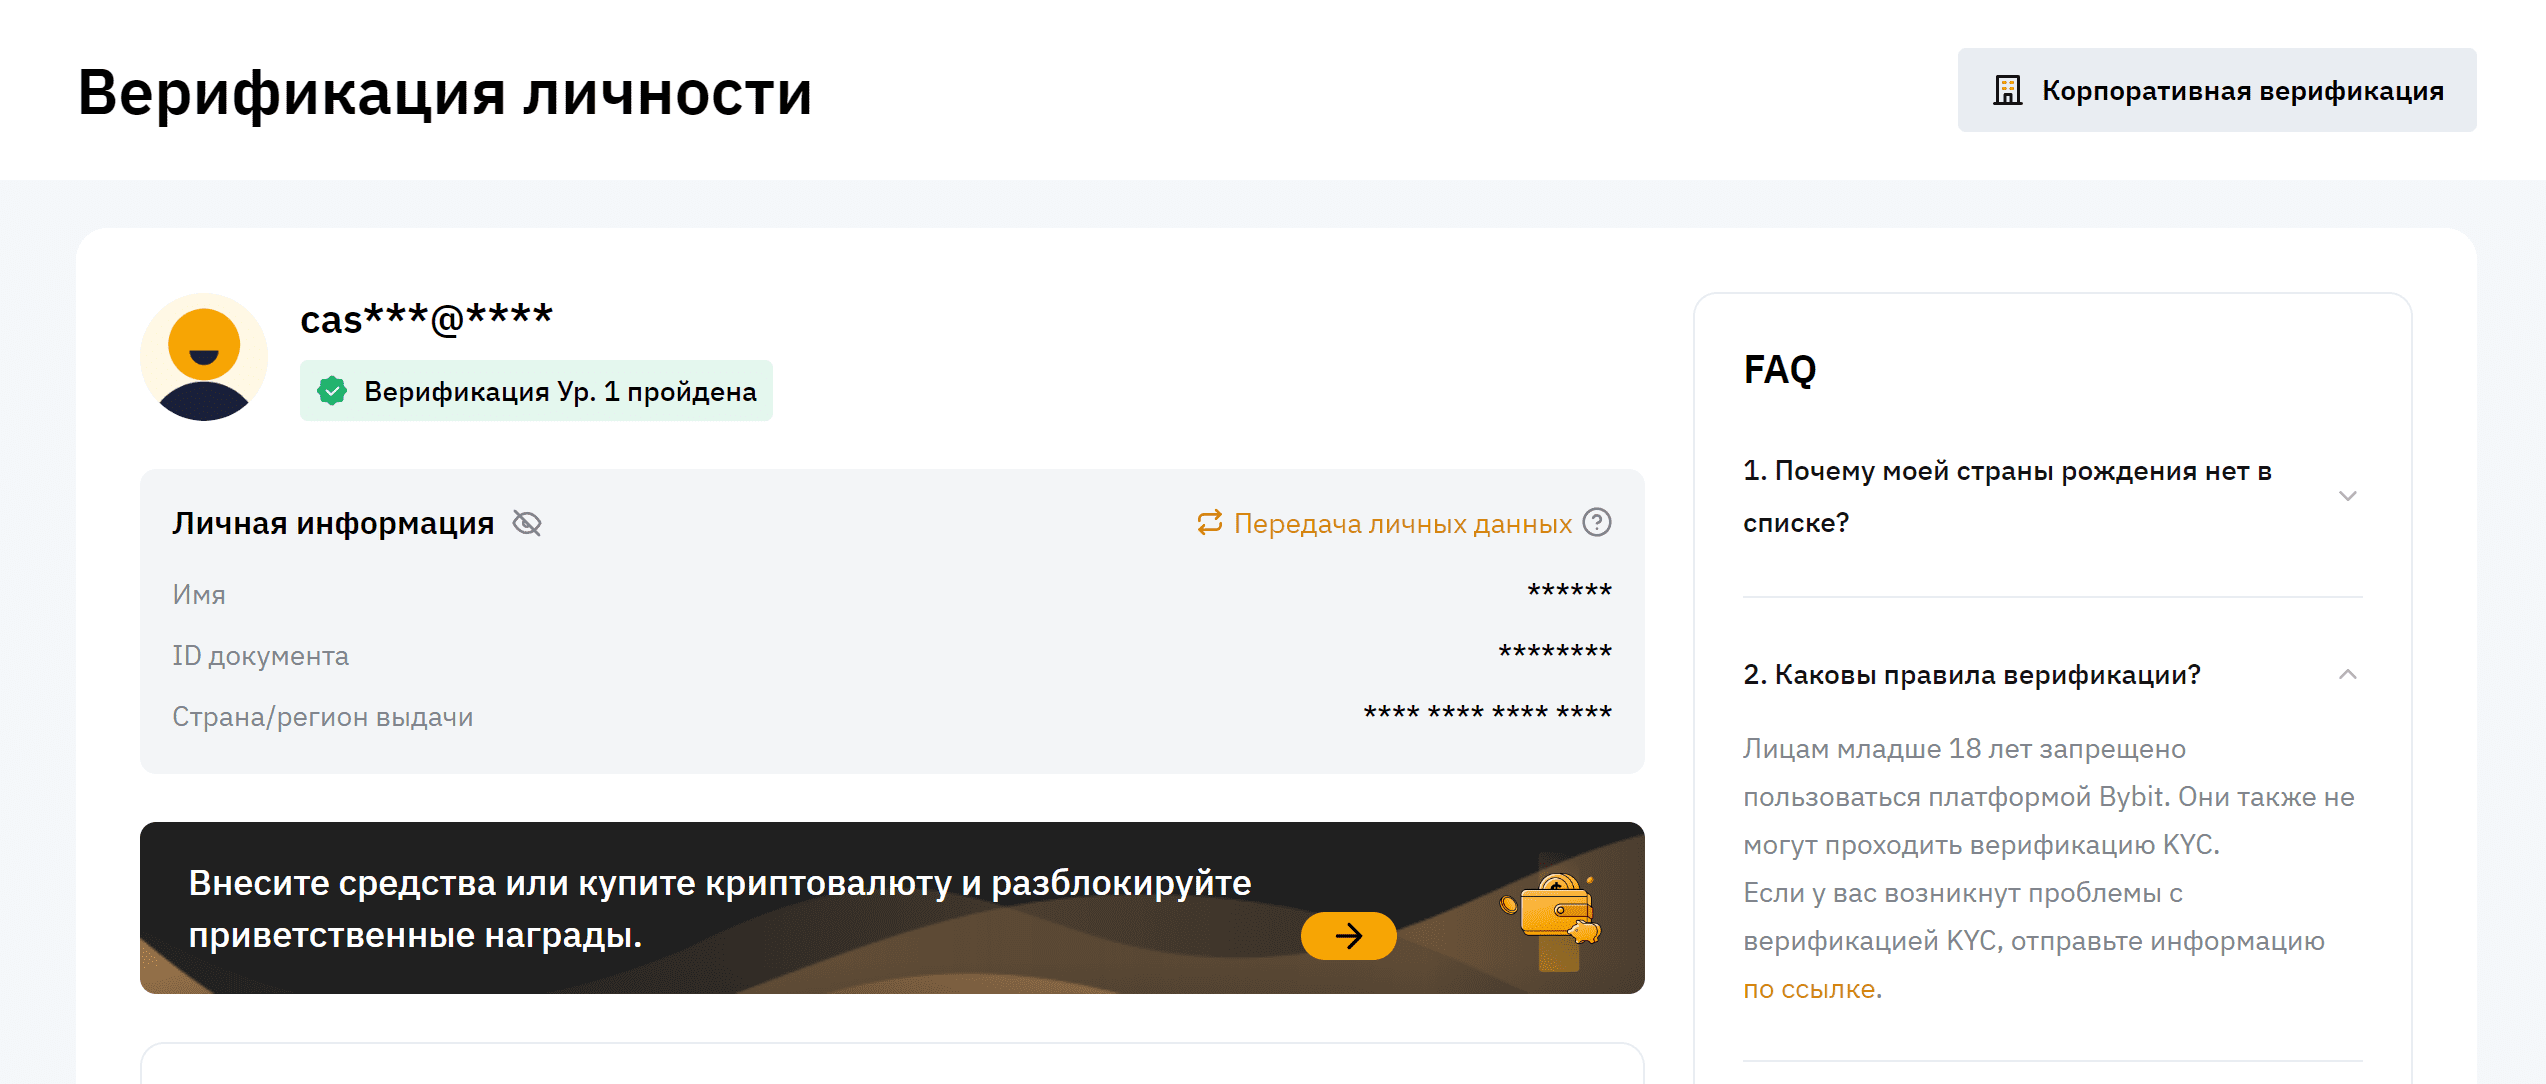Click the wallet illustration in banner
Image resolution: width=2546 pixels, height=1084 pixels.
click(x=1553, y=910)
